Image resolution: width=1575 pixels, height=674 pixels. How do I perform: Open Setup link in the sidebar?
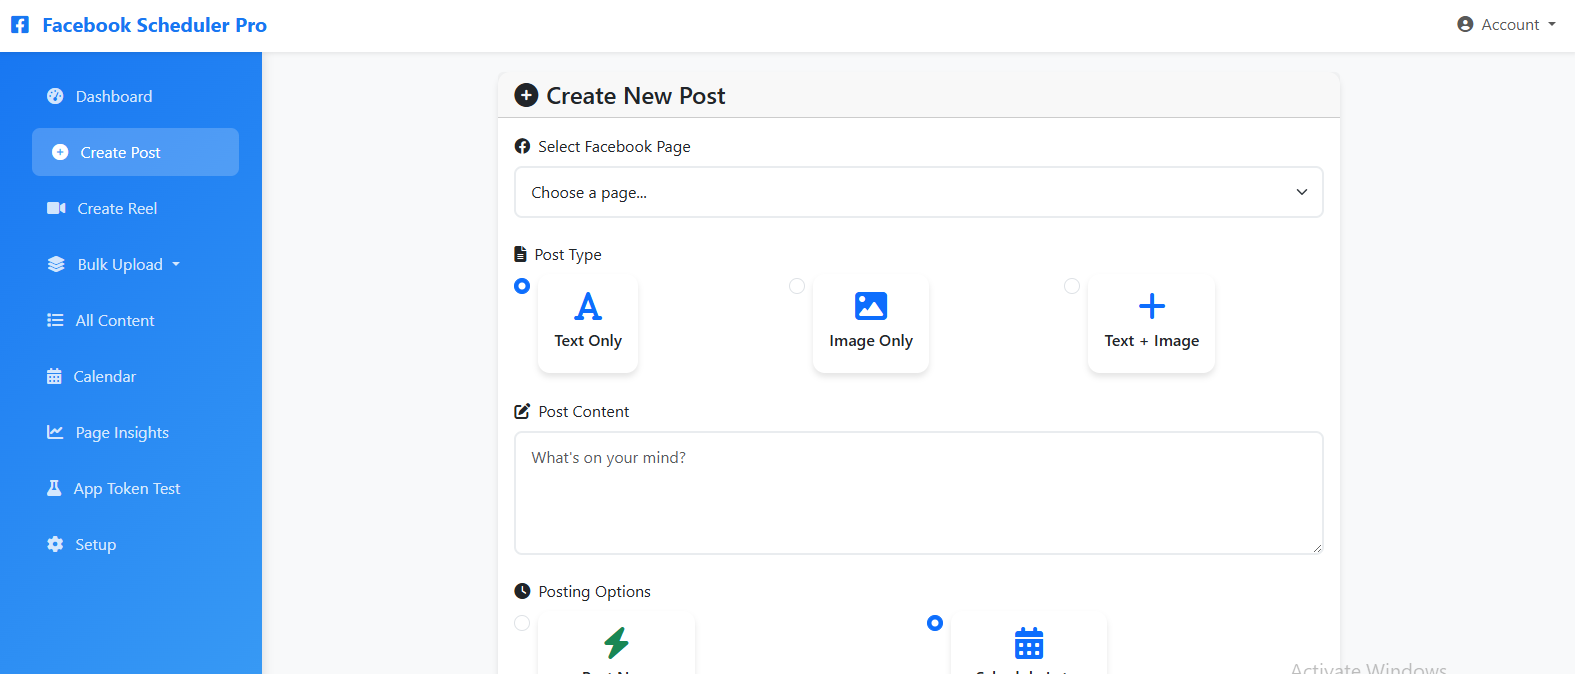tap(135, 544)
